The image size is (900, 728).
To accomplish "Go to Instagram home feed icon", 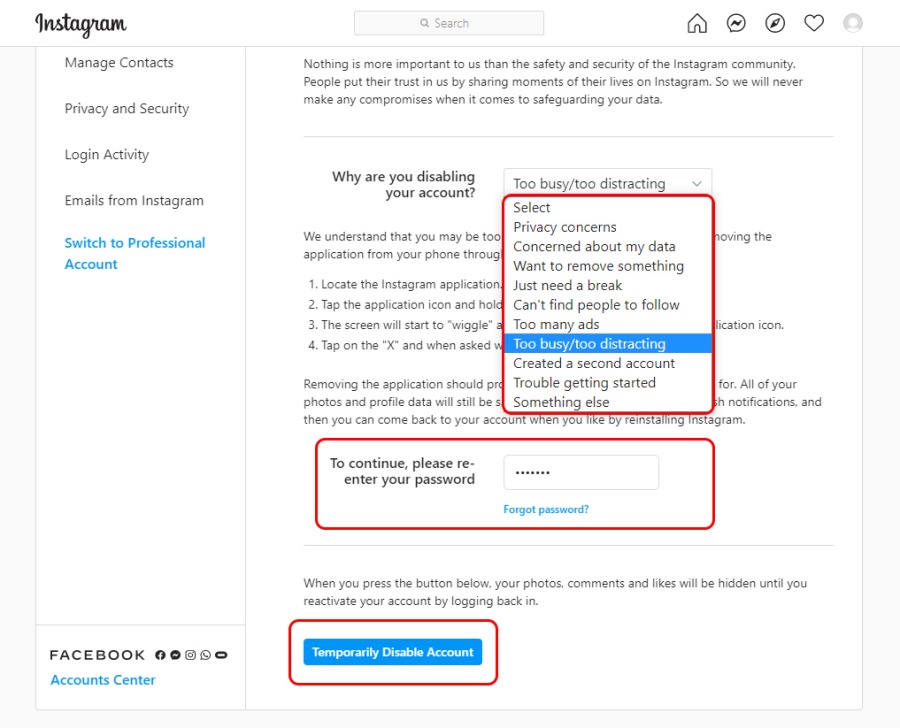I will (x=697, y=23).
